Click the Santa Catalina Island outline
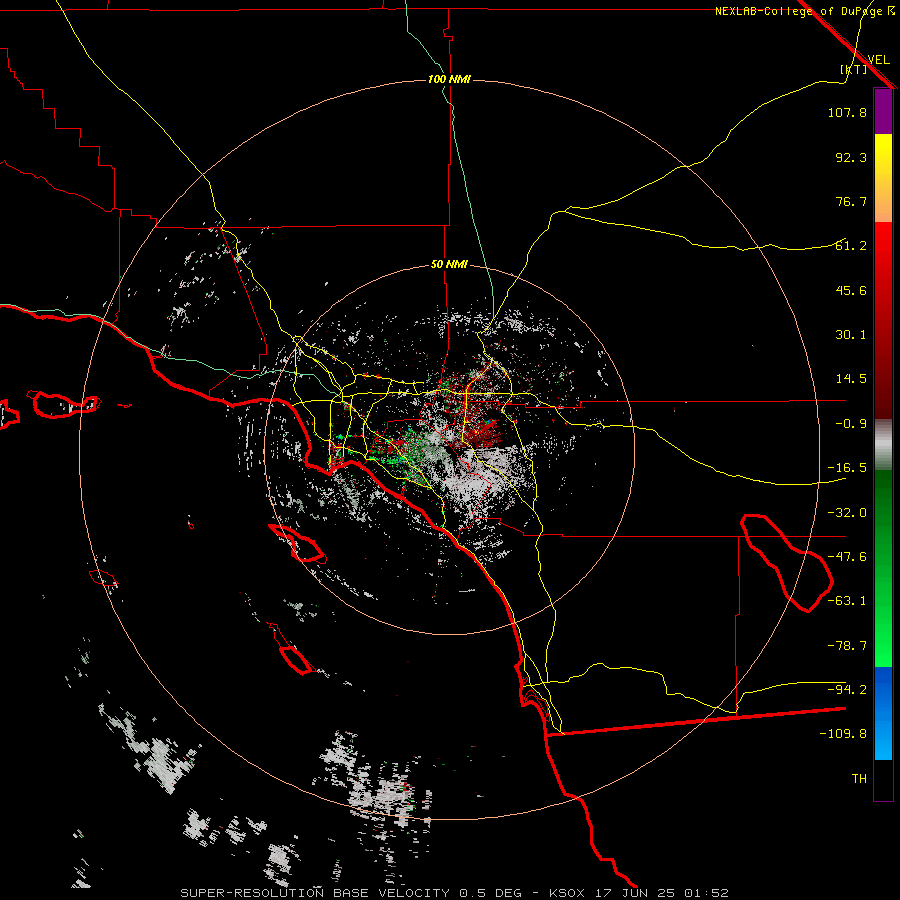 tap(298, 543)
